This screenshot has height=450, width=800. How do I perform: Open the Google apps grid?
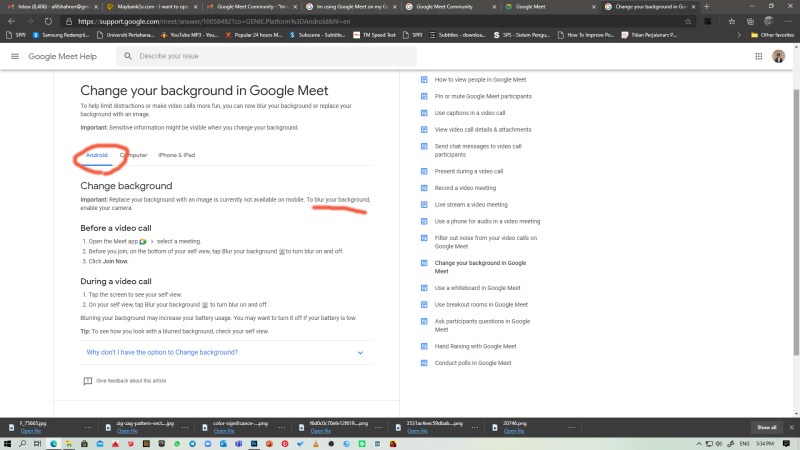758,56
